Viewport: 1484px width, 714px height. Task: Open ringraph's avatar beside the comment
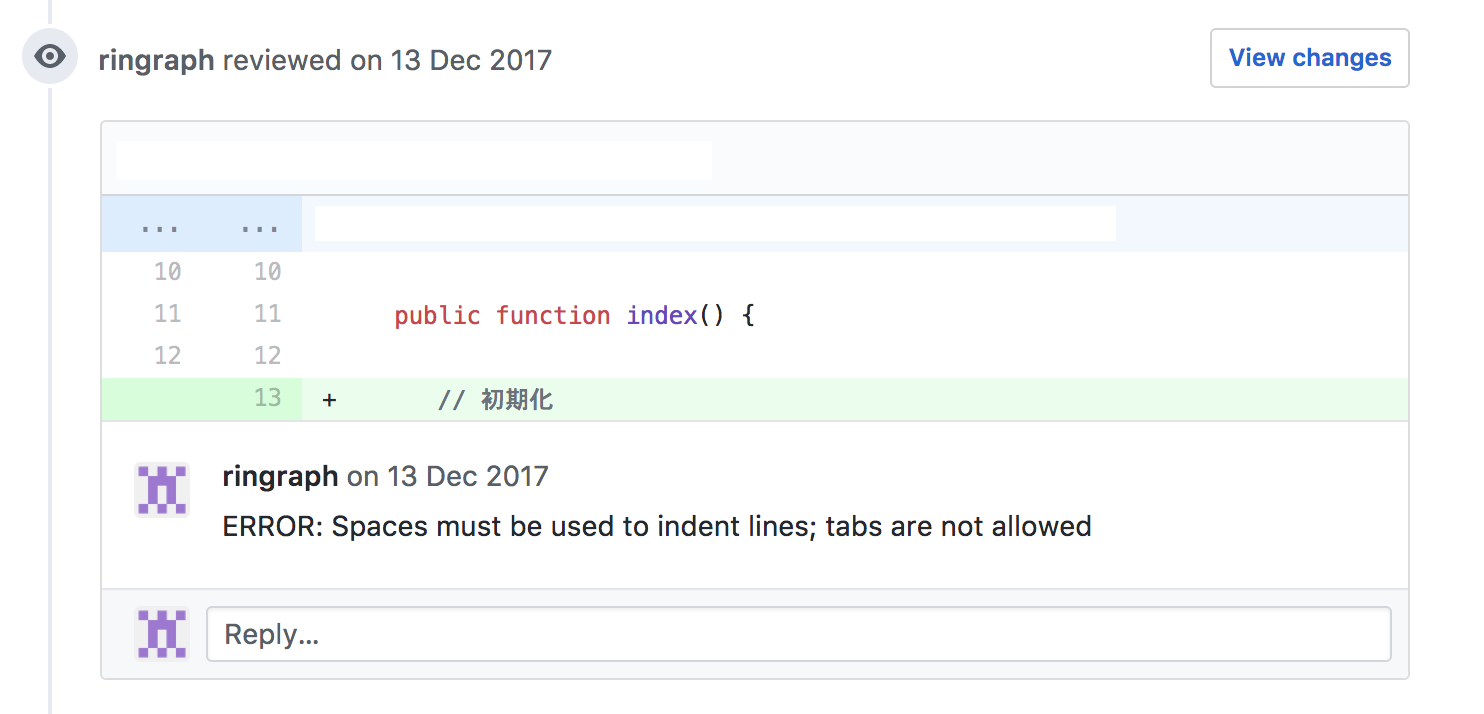(162, 490)
